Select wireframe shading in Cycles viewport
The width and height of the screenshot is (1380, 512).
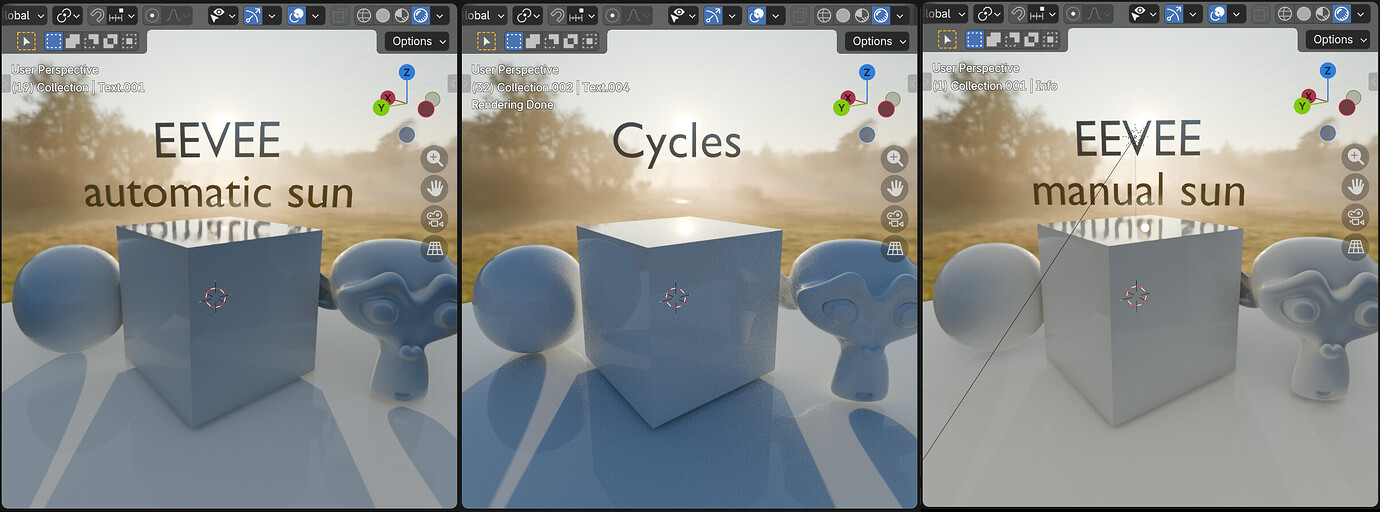point(824,15)
